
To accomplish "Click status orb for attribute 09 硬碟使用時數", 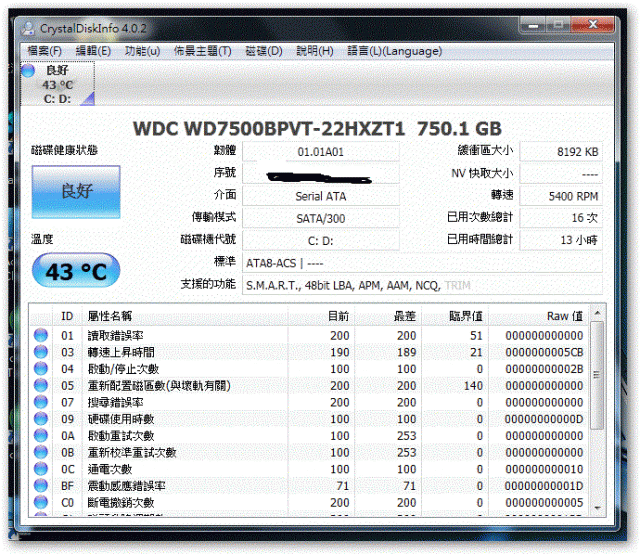I will pyautogui.click(x=41, y=419).
